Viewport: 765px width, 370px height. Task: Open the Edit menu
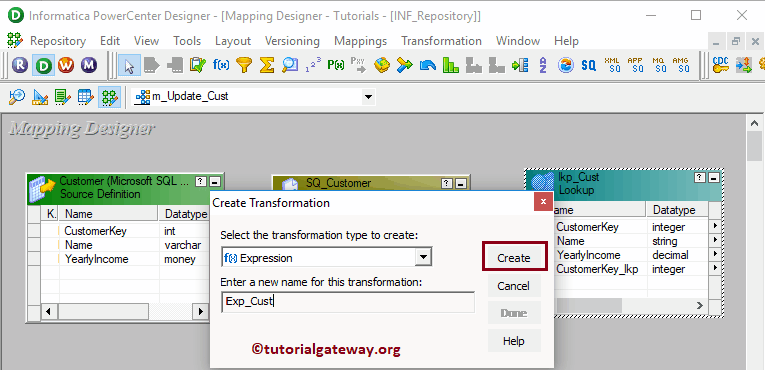click(x=110, y=41)
